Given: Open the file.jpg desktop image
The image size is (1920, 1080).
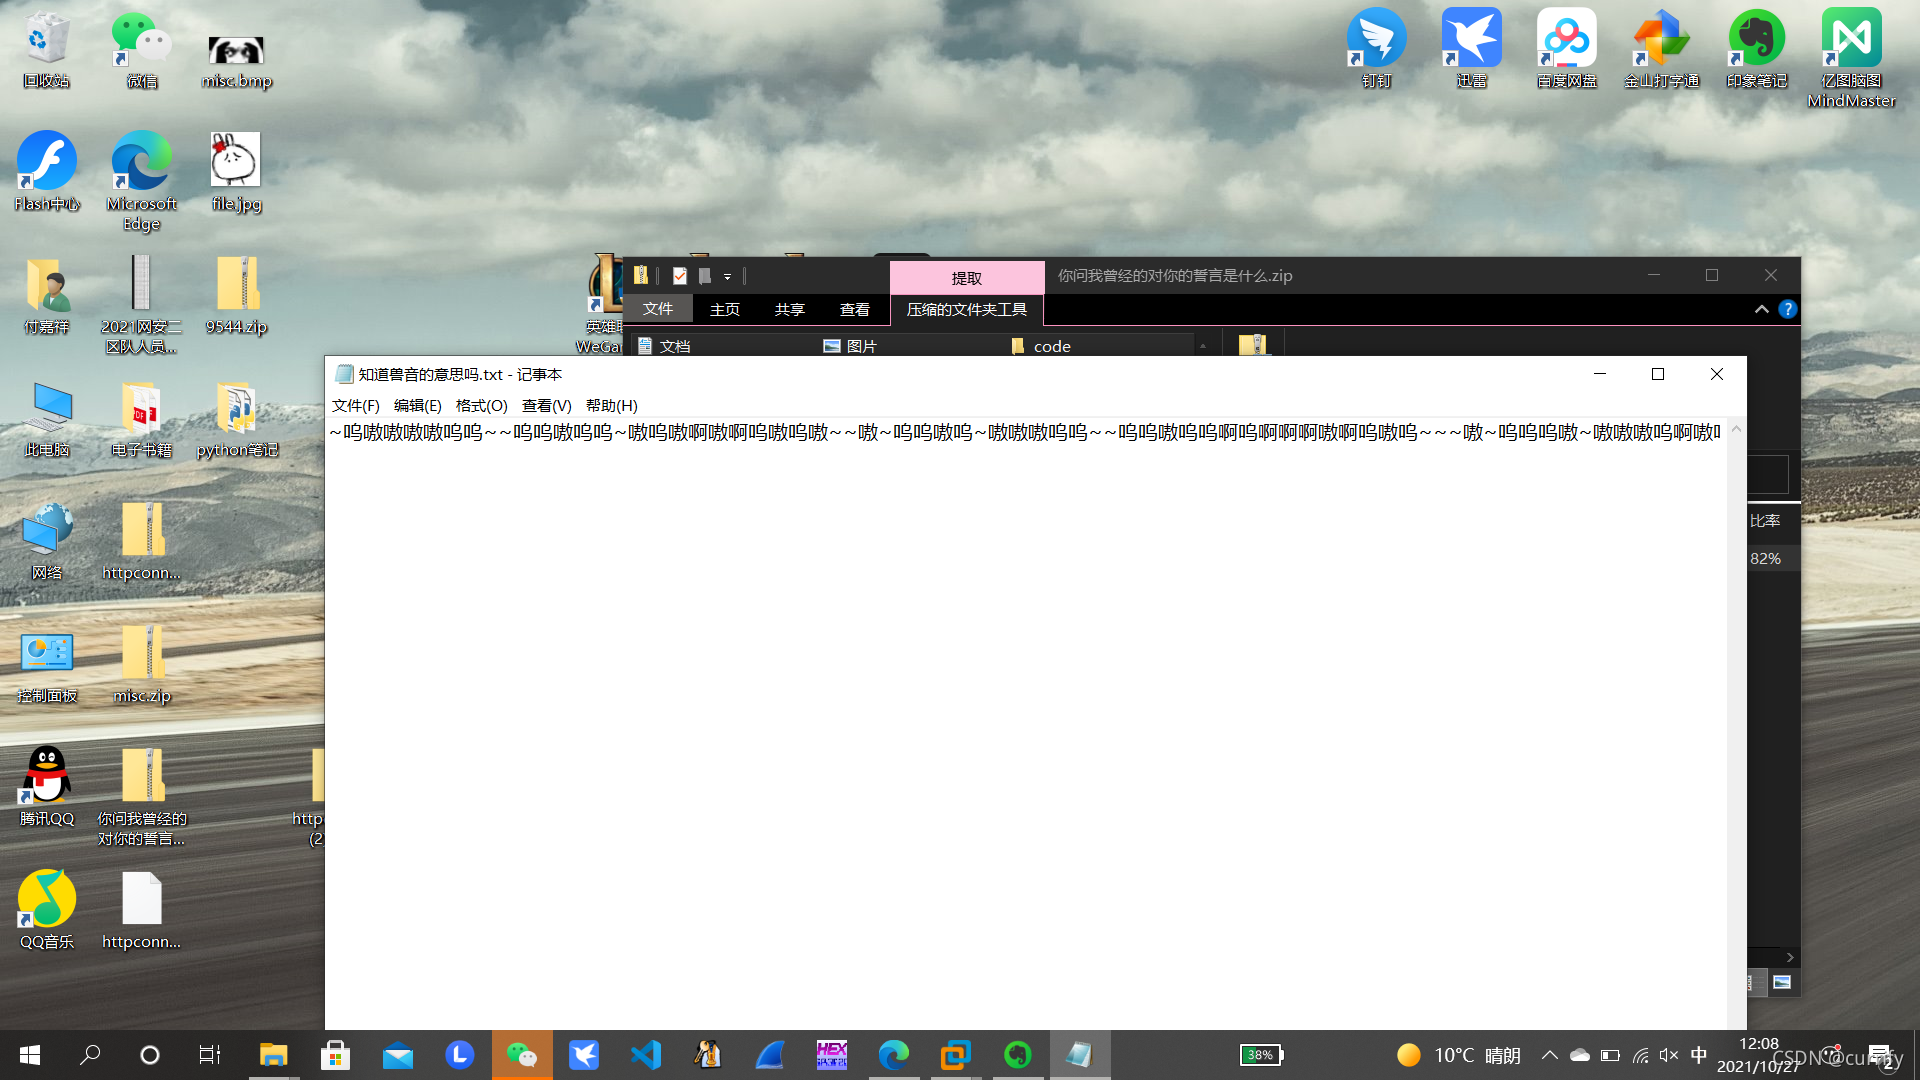Looking at the screenshot, I should (236, 163).
